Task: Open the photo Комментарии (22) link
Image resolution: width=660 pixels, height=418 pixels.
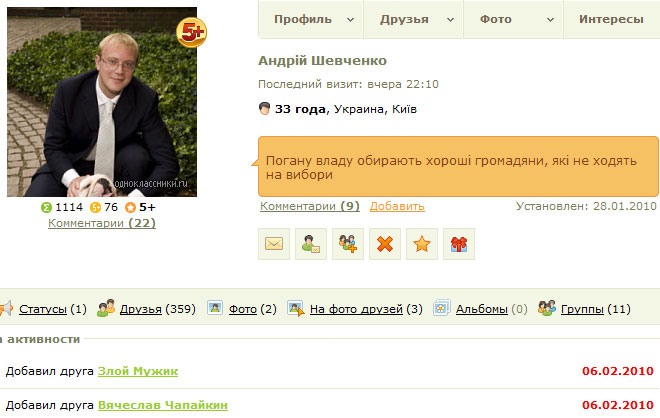Action: [x=102, y=223]
